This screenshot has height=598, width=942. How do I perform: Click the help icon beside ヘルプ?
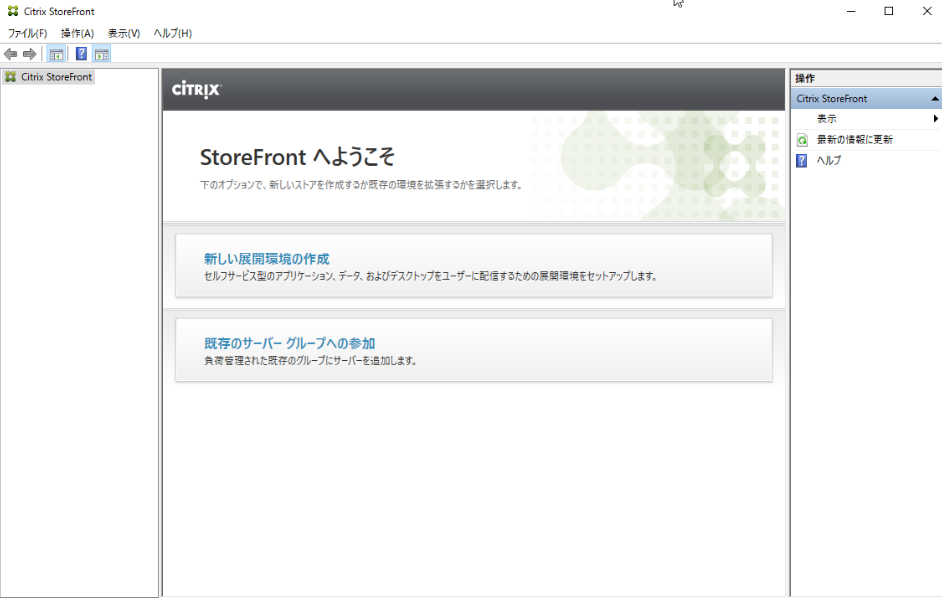[x=802, y=160]
